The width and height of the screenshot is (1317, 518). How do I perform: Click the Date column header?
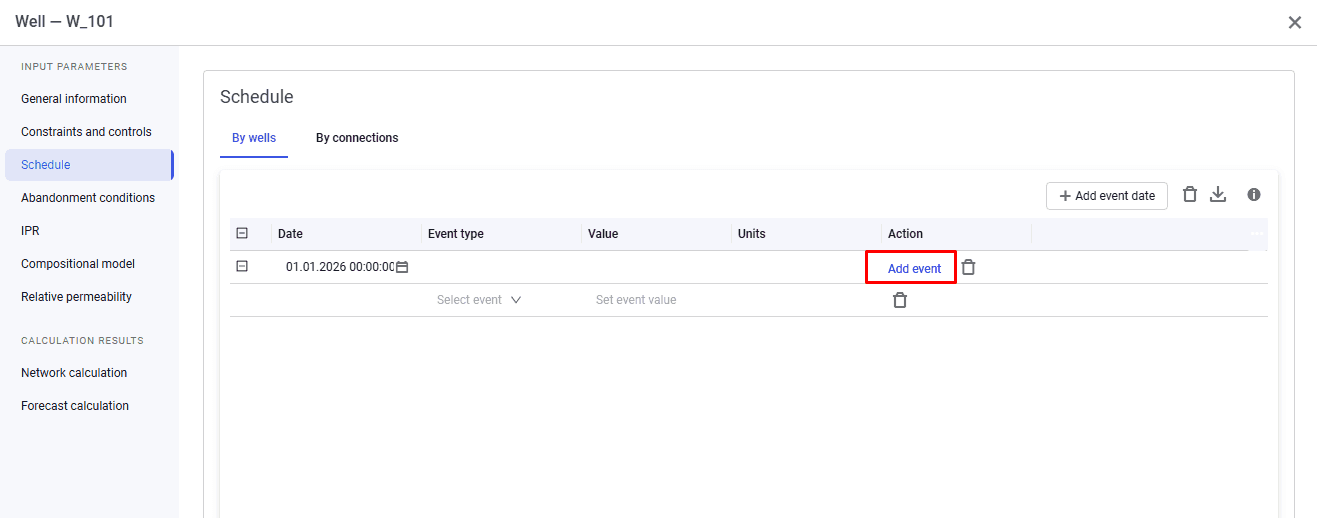[x=290, y=234]
